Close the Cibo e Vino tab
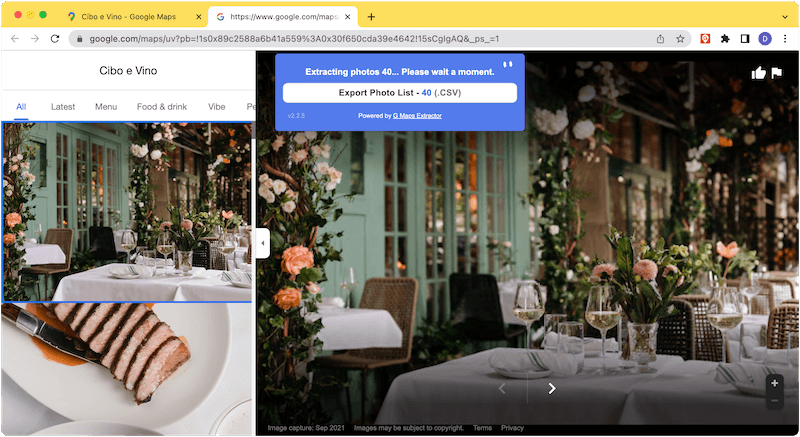 coord(198,17)
